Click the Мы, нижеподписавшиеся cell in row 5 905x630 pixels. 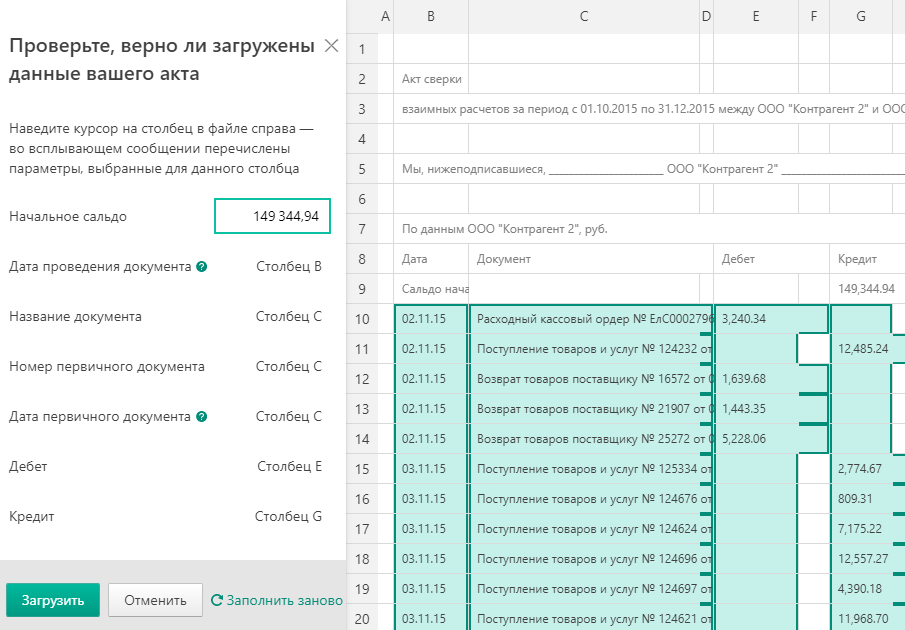click(x=649, y=169)
